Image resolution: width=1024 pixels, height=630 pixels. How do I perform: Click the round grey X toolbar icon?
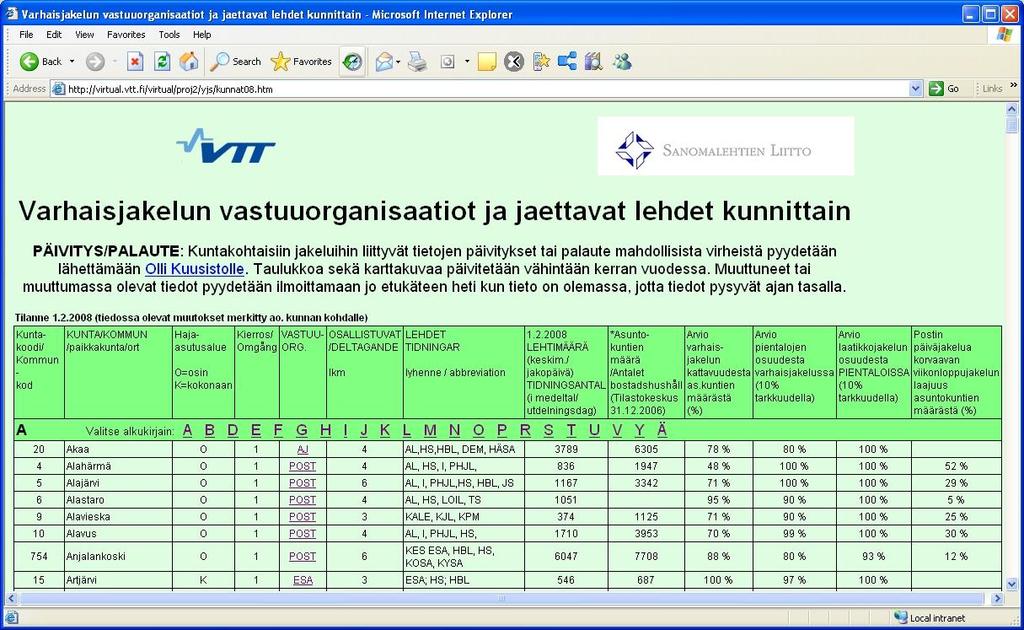click(514, 61)
